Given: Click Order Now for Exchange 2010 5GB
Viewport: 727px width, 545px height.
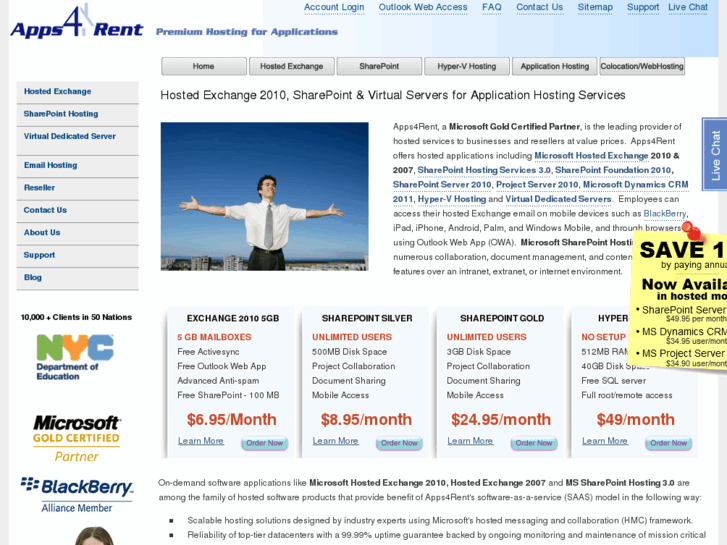Looking at the screenshot, I should tap(264, 443).
